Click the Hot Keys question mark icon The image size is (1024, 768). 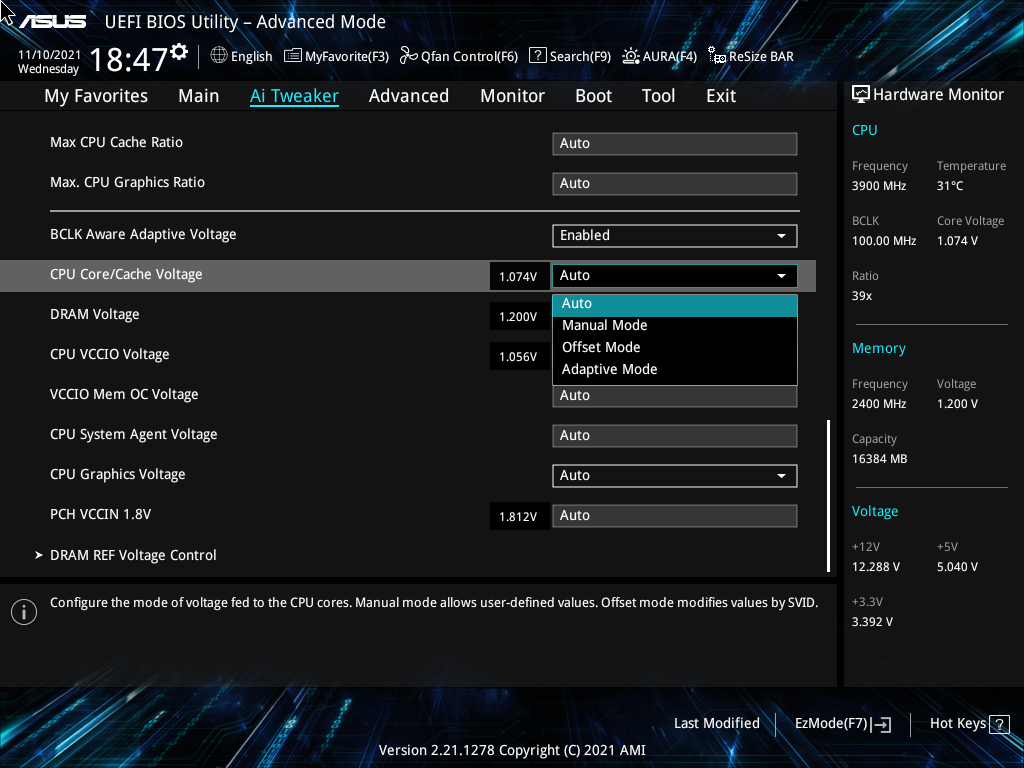point(999,724)
